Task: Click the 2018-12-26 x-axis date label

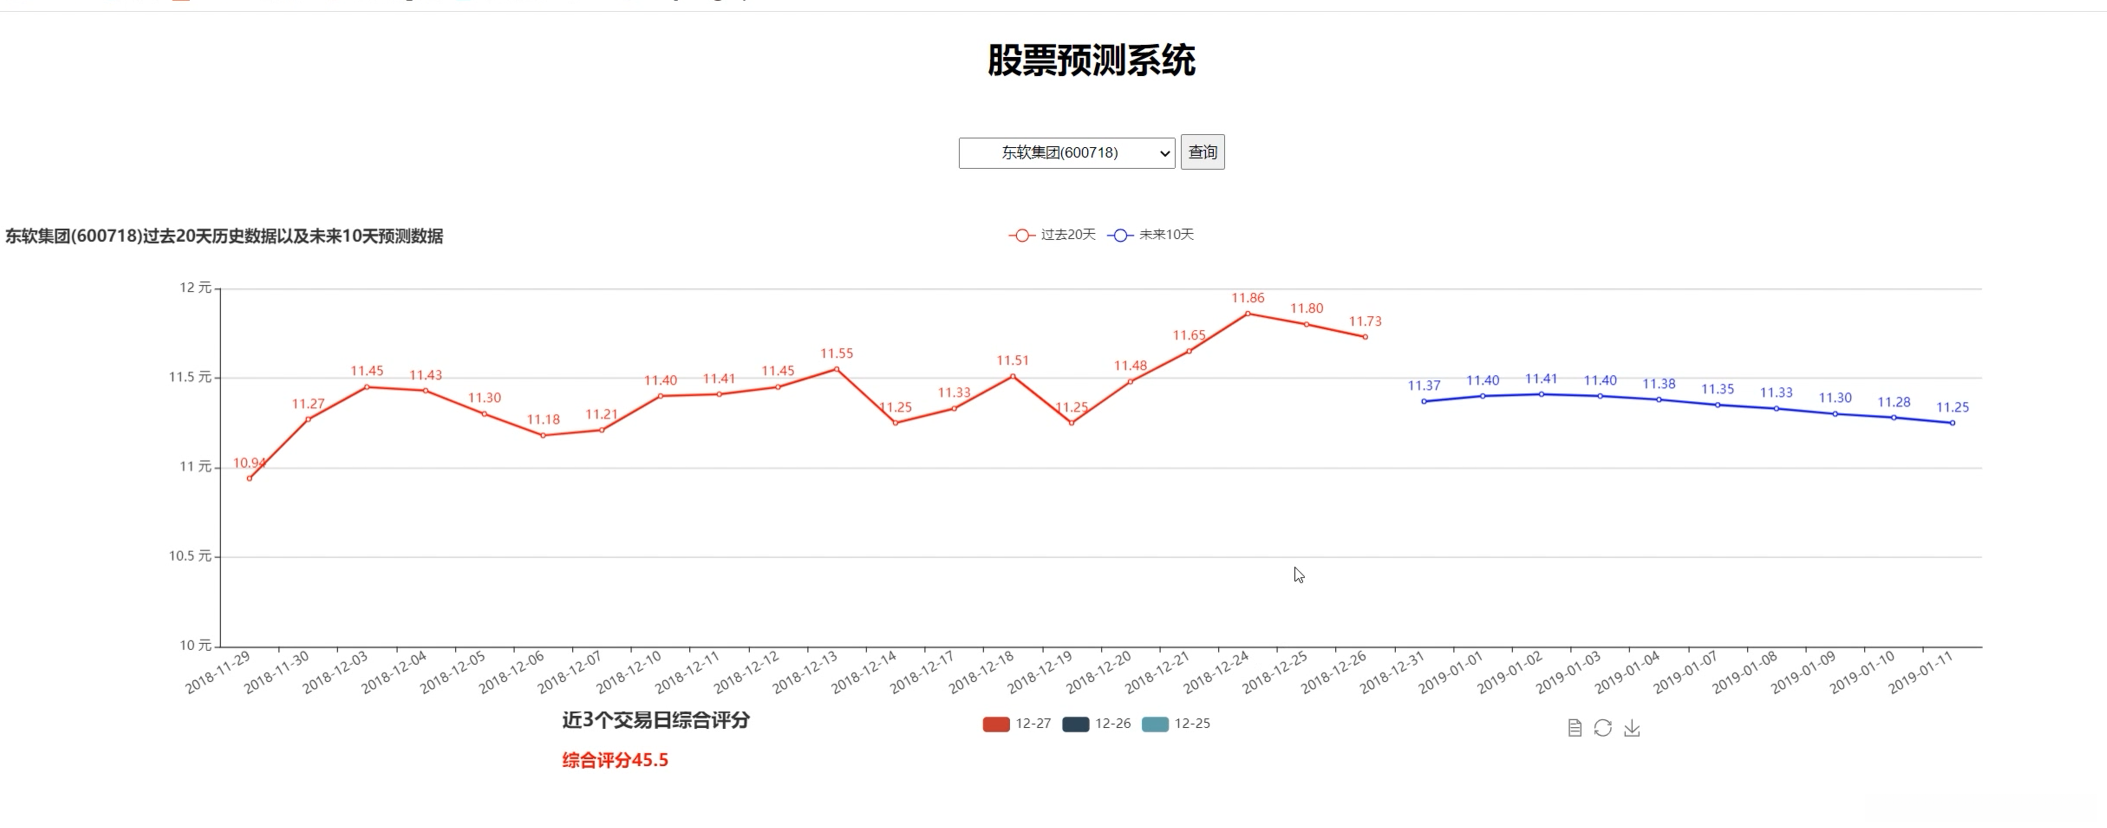Action: point(1334,672)
